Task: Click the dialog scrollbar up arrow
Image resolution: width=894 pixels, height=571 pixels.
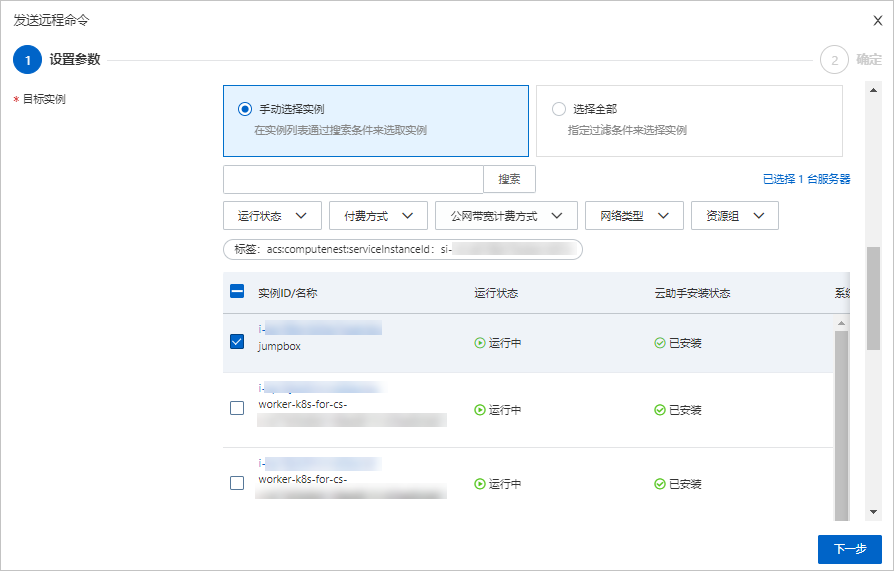Action: tap(873, 90)
